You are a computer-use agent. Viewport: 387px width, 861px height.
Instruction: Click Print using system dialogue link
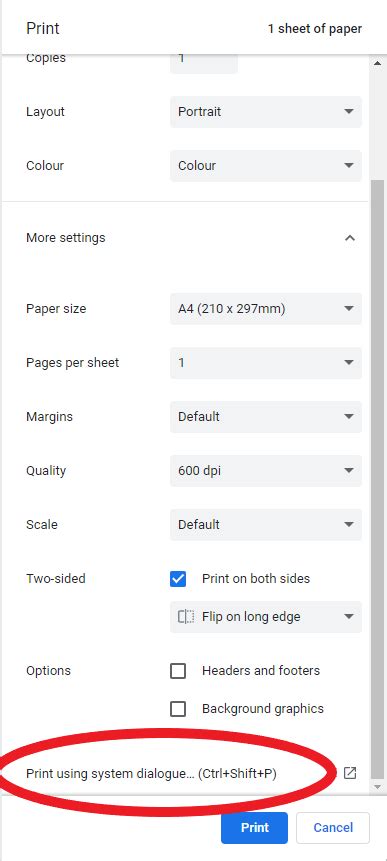[152, 774]
